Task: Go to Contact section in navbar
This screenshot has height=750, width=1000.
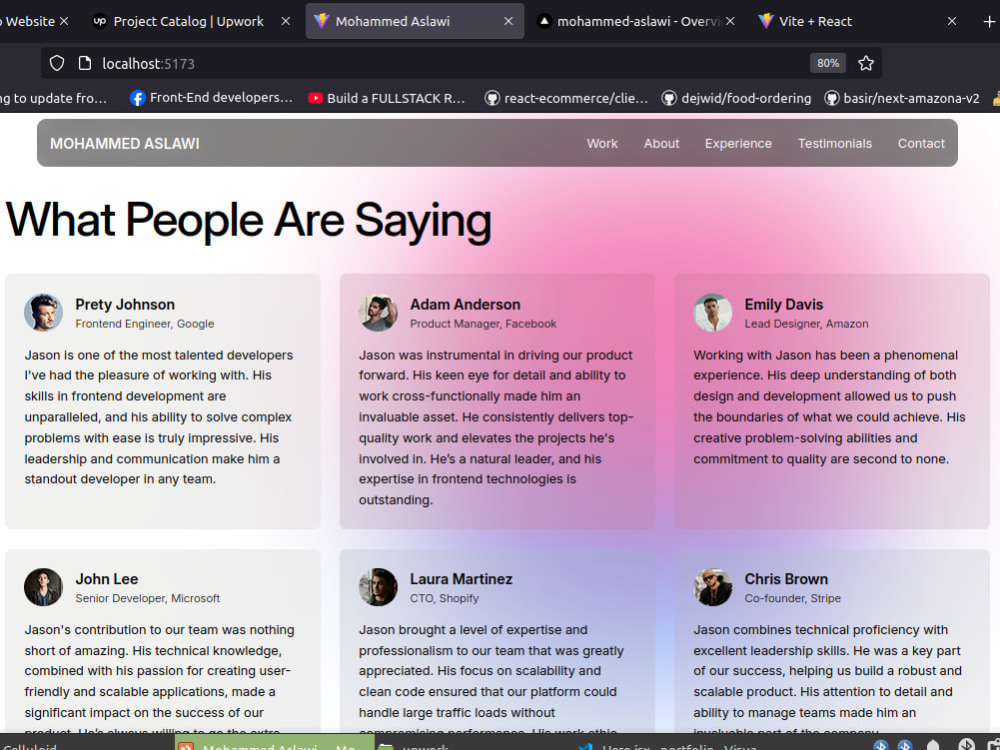Action: tap(921, 143)
